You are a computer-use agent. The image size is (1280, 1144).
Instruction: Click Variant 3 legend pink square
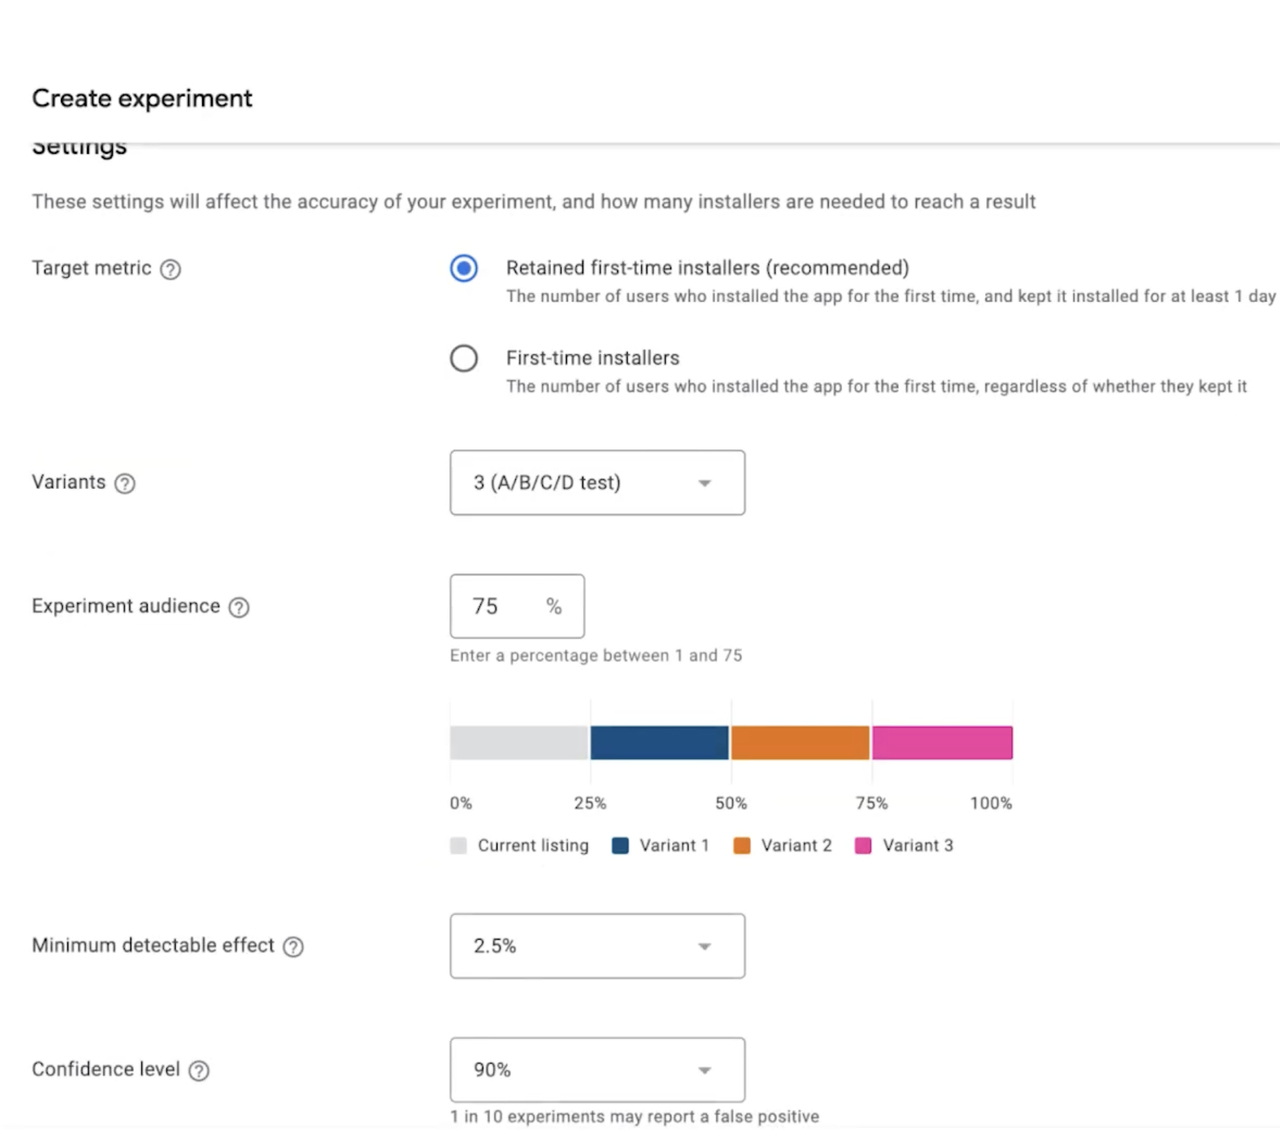pyautogui.click(x=863, y=846)
